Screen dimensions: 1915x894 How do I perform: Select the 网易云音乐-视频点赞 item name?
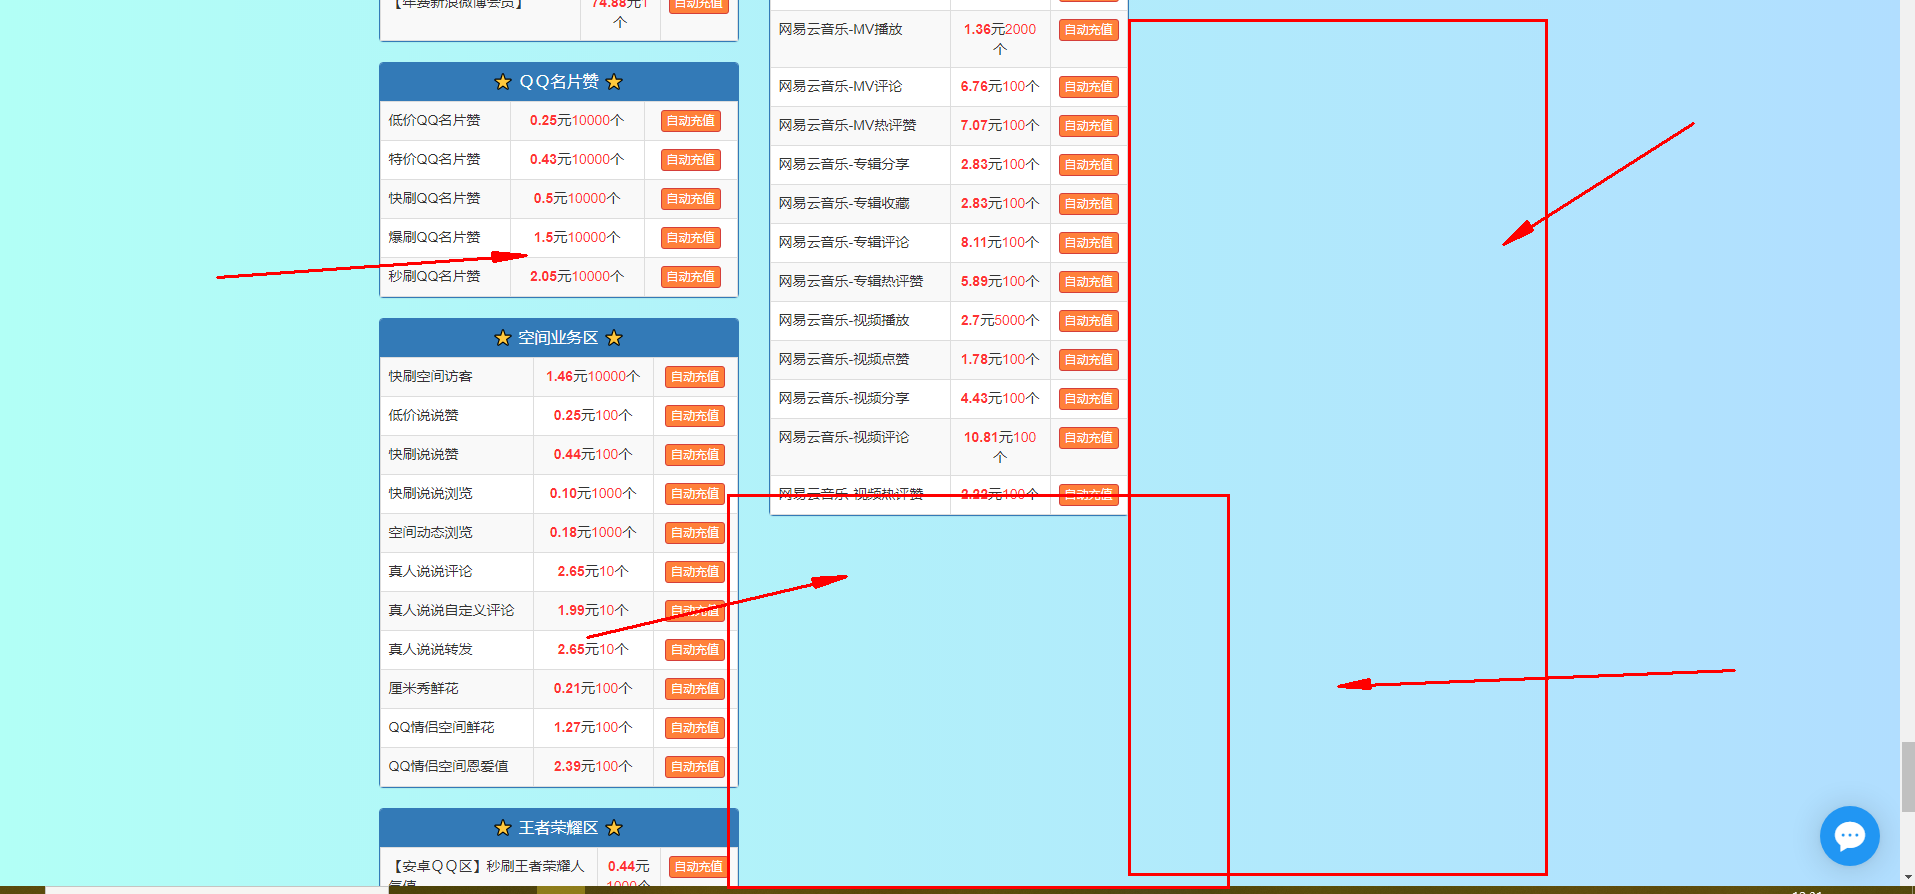point(844,359)
